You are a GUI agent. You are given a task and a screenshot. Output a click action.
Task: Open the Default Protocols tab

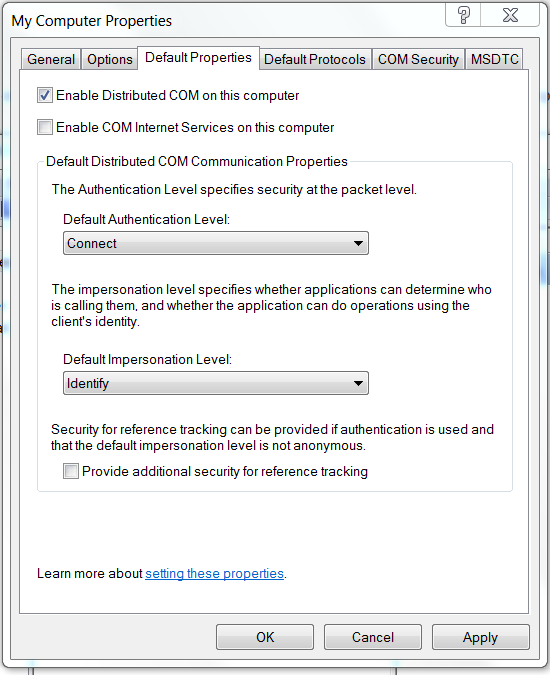coord(315,59)
